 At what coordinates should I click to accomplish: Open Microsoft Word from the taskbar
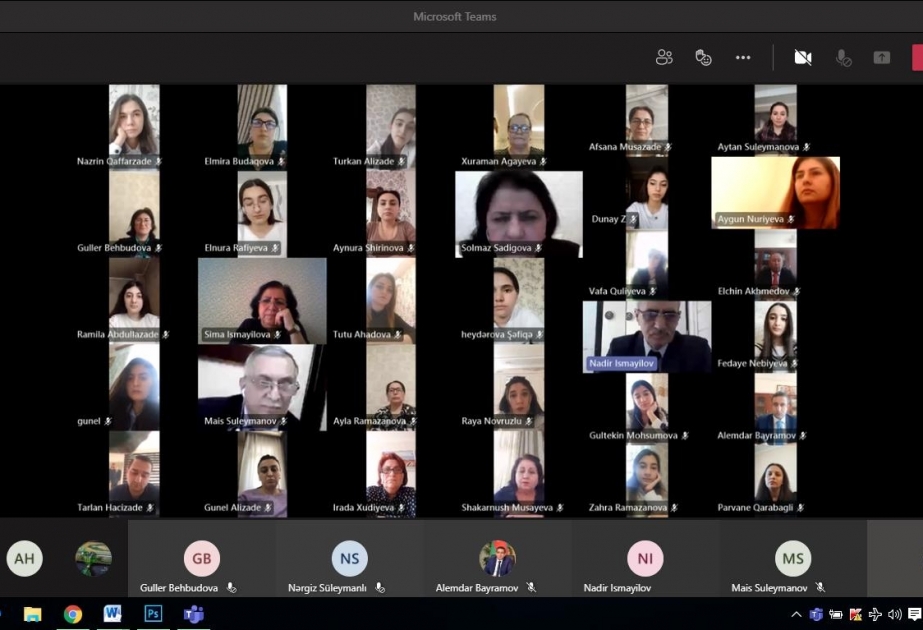tap(112, 614)
